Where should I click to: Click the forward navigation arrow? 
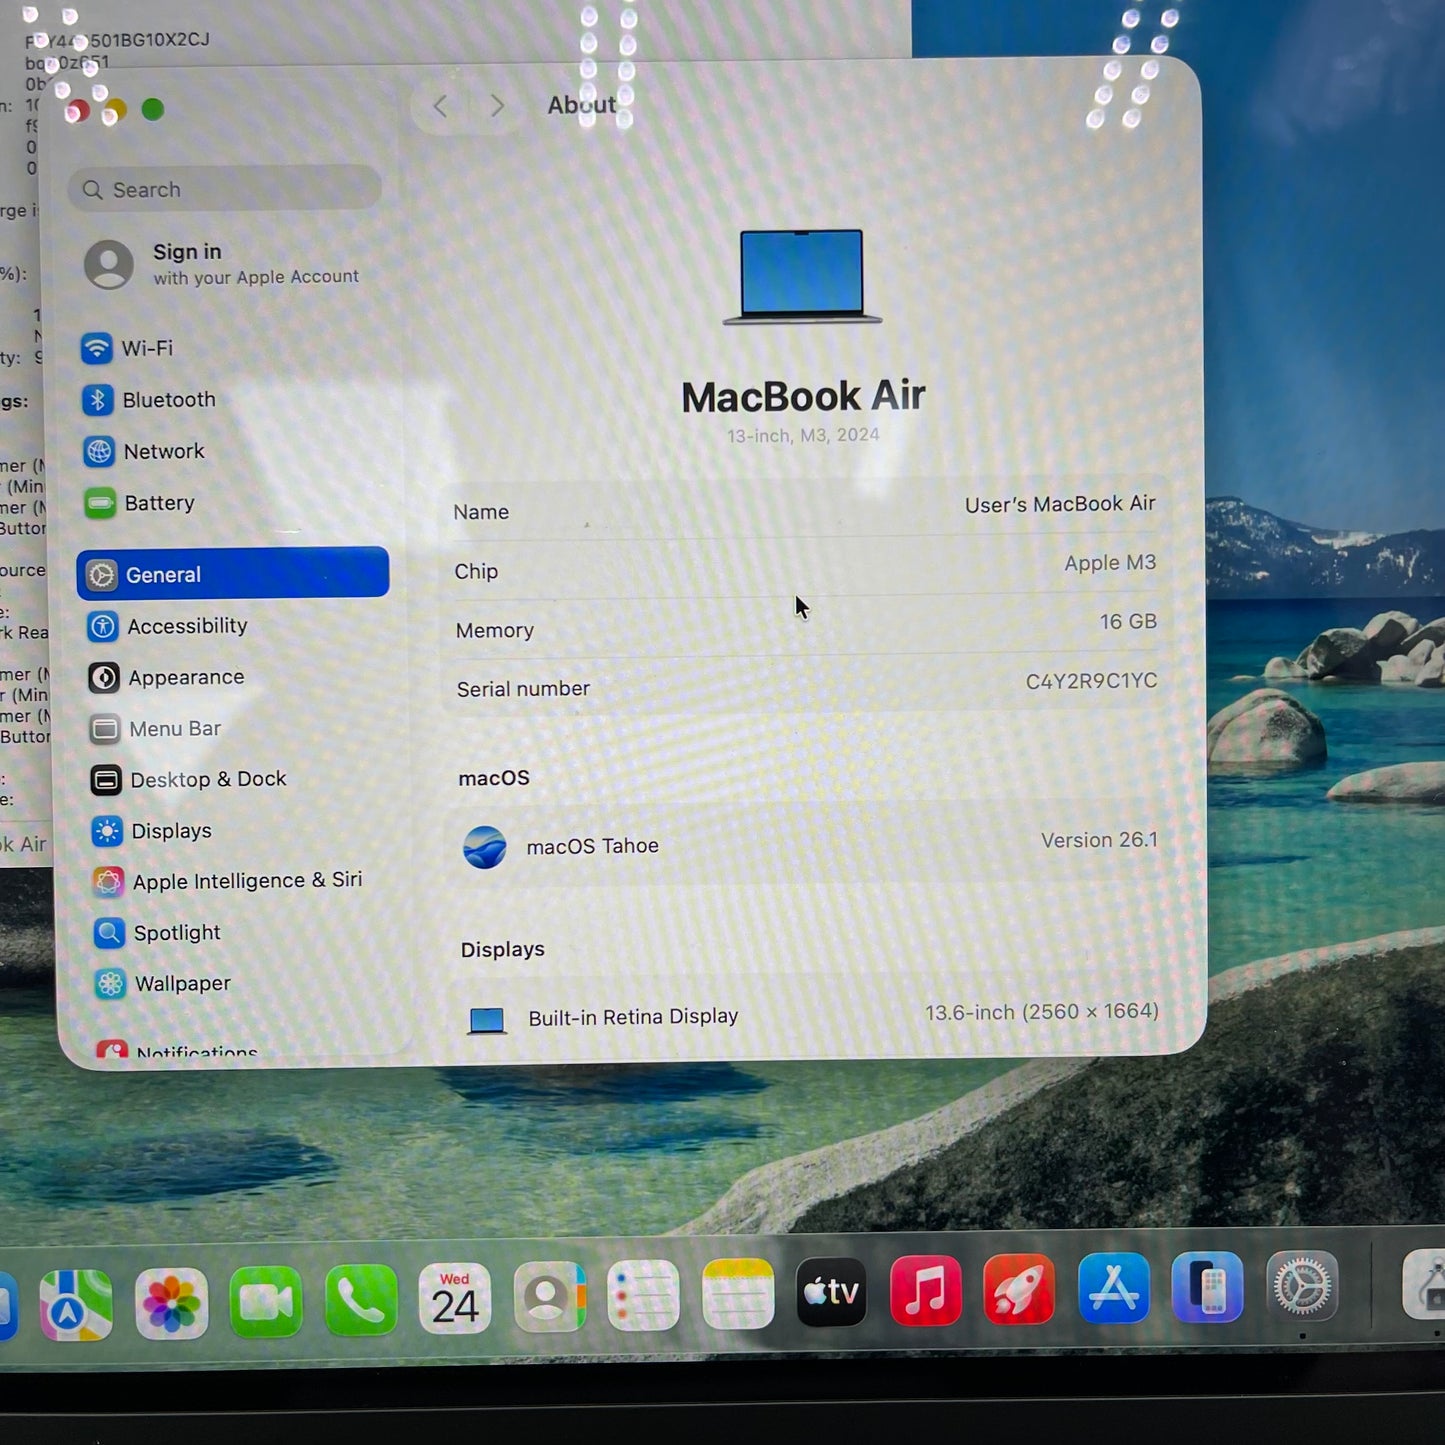tap(497, 105)
